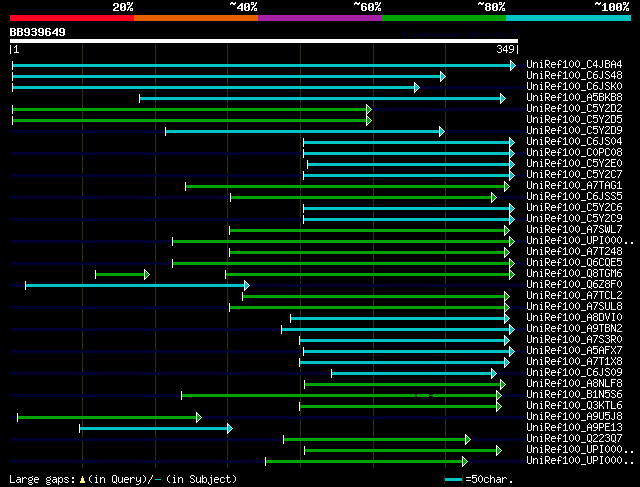Screen dimensions: 640x487
Task: Click the green alignment bar of A7TAG1
Action: [x=345, y=187]
